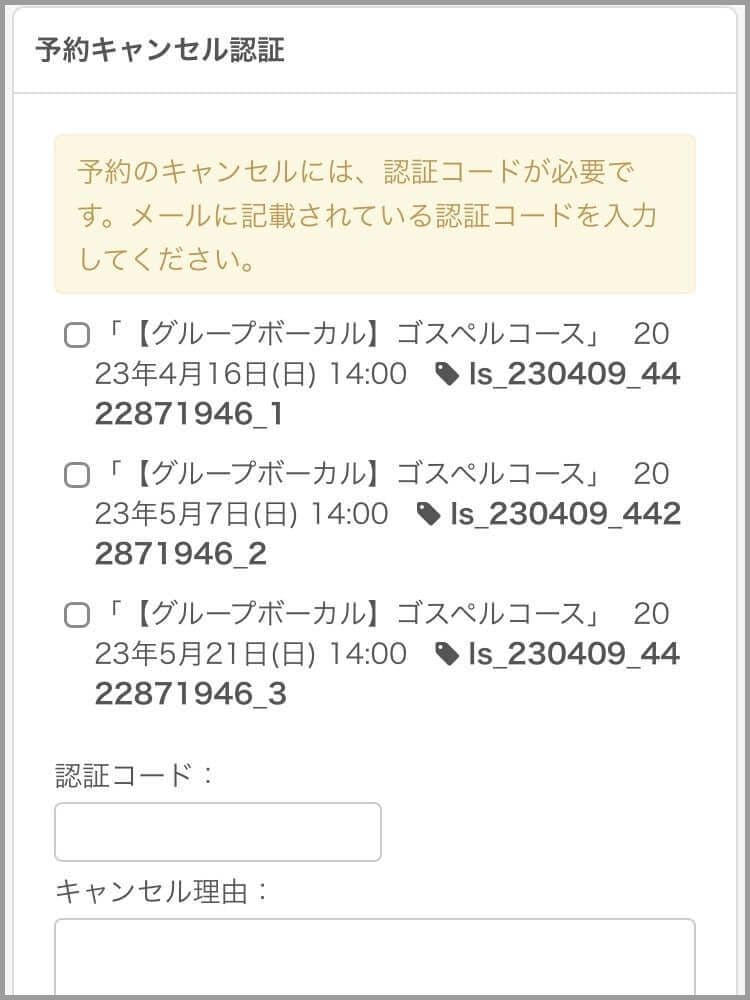This screenshot has width=750, height=1000.
Task: Focus the 認証コード input field
Action: coord(218,832)
